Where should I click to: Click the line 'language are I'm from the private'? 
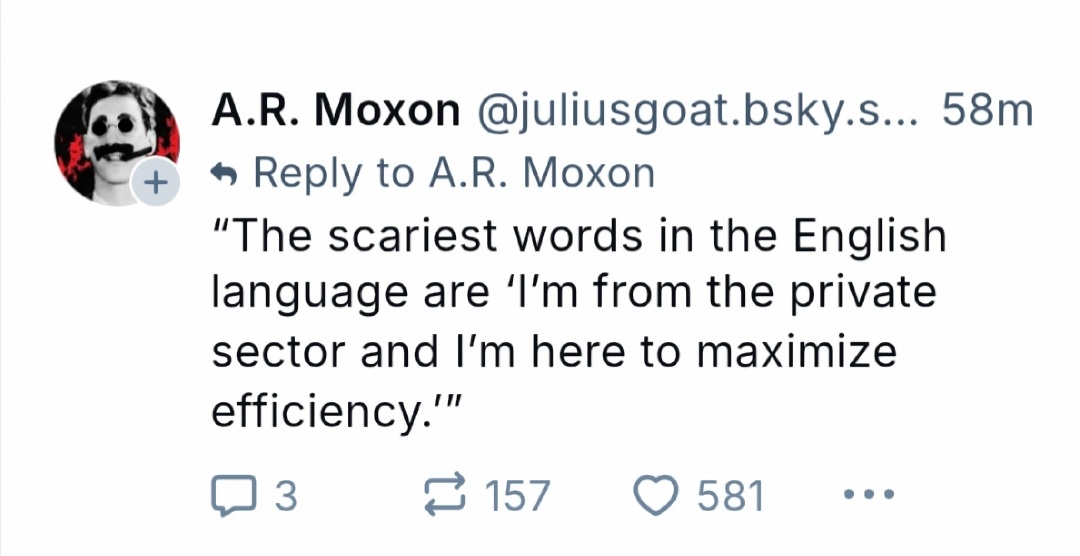coord(573,294)
